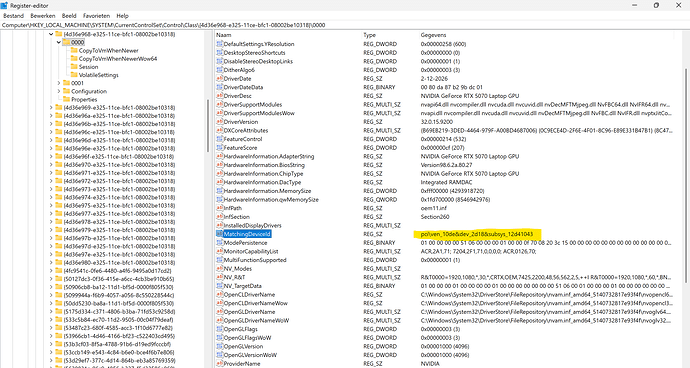Expand the {4d36e96c-e325-11ce key
690x368 pixels.
click(x=51, y=132)
